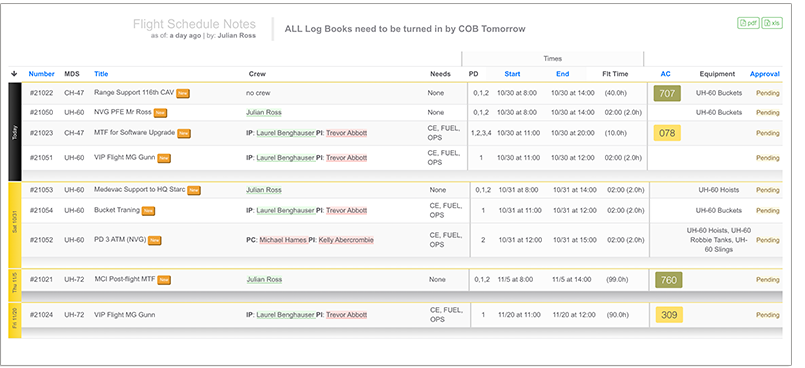The width and height of the screenshot is (805, 368).
Task: Click Pending approval for flight #21022
Action: tap(768, 93)
